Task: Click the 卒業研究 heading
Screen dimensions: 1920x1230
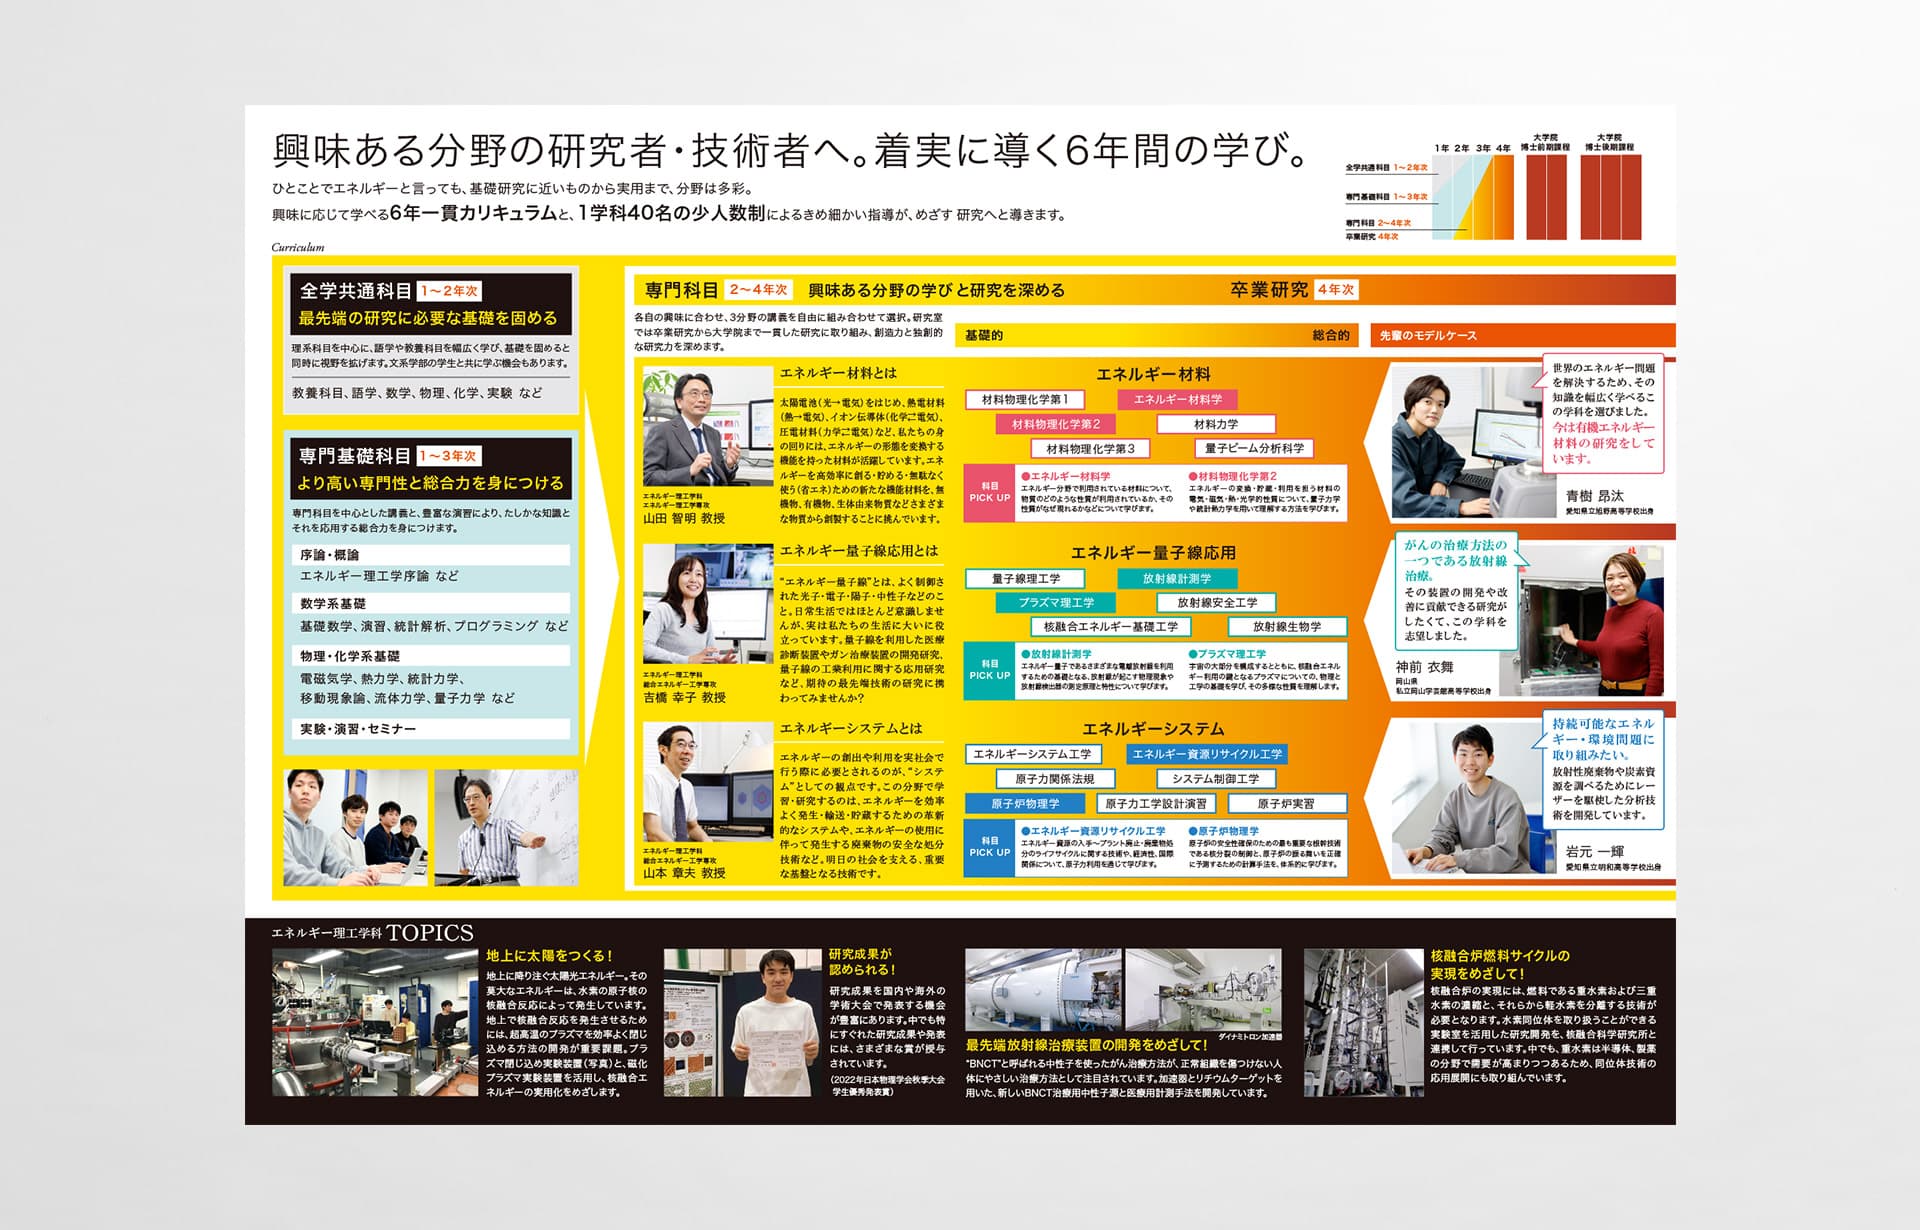Action: [1269, 290]
